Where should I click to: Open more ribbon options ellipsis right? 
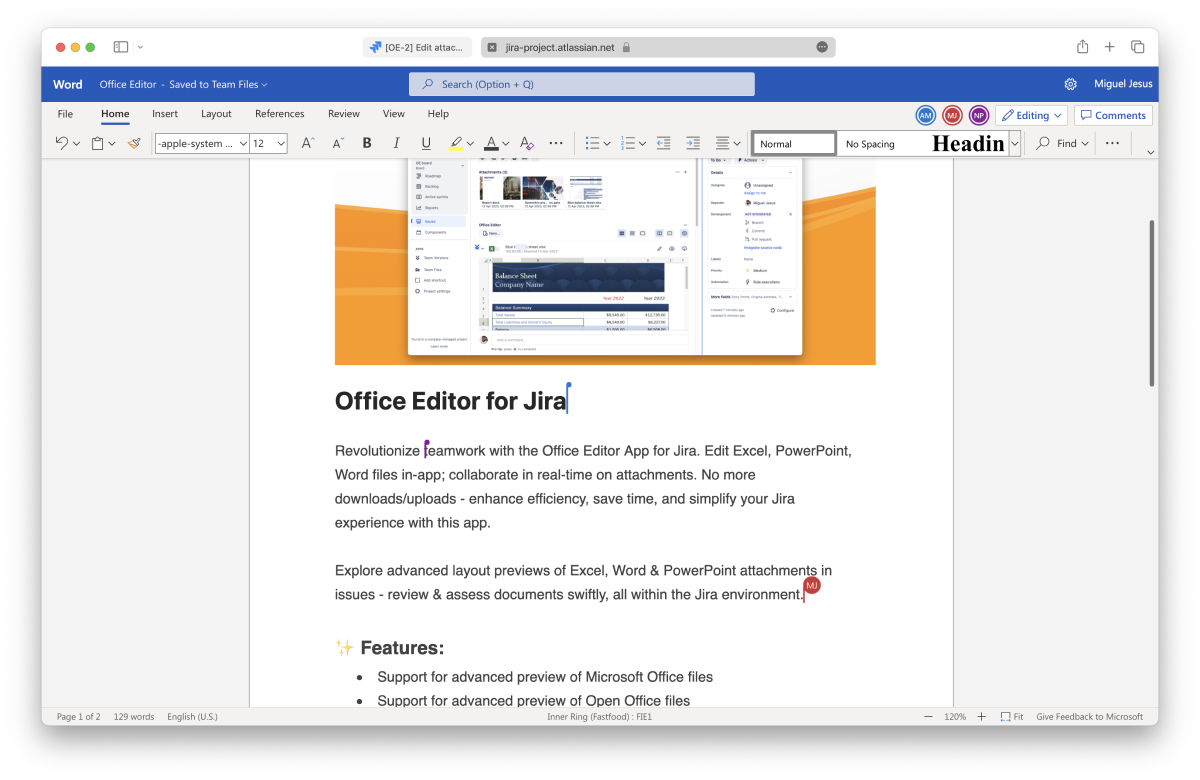(x=1112, y=144)
